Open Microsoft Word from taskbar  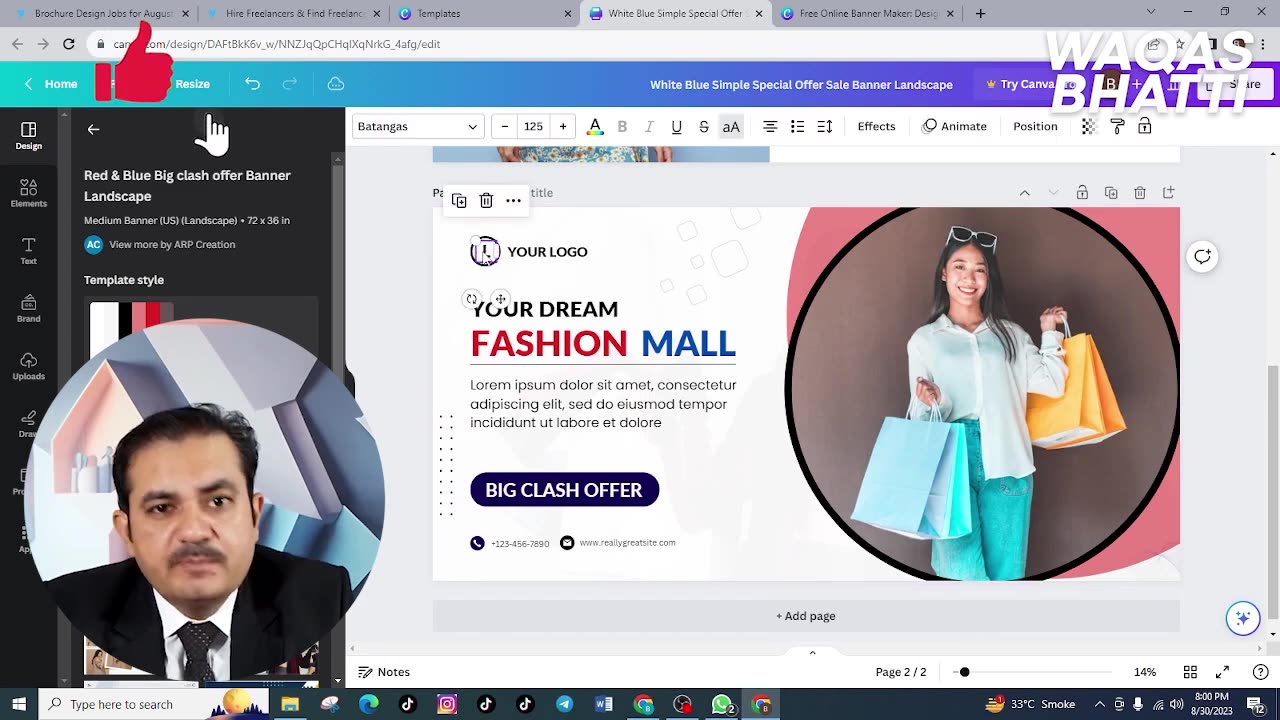tap(603, 704)
